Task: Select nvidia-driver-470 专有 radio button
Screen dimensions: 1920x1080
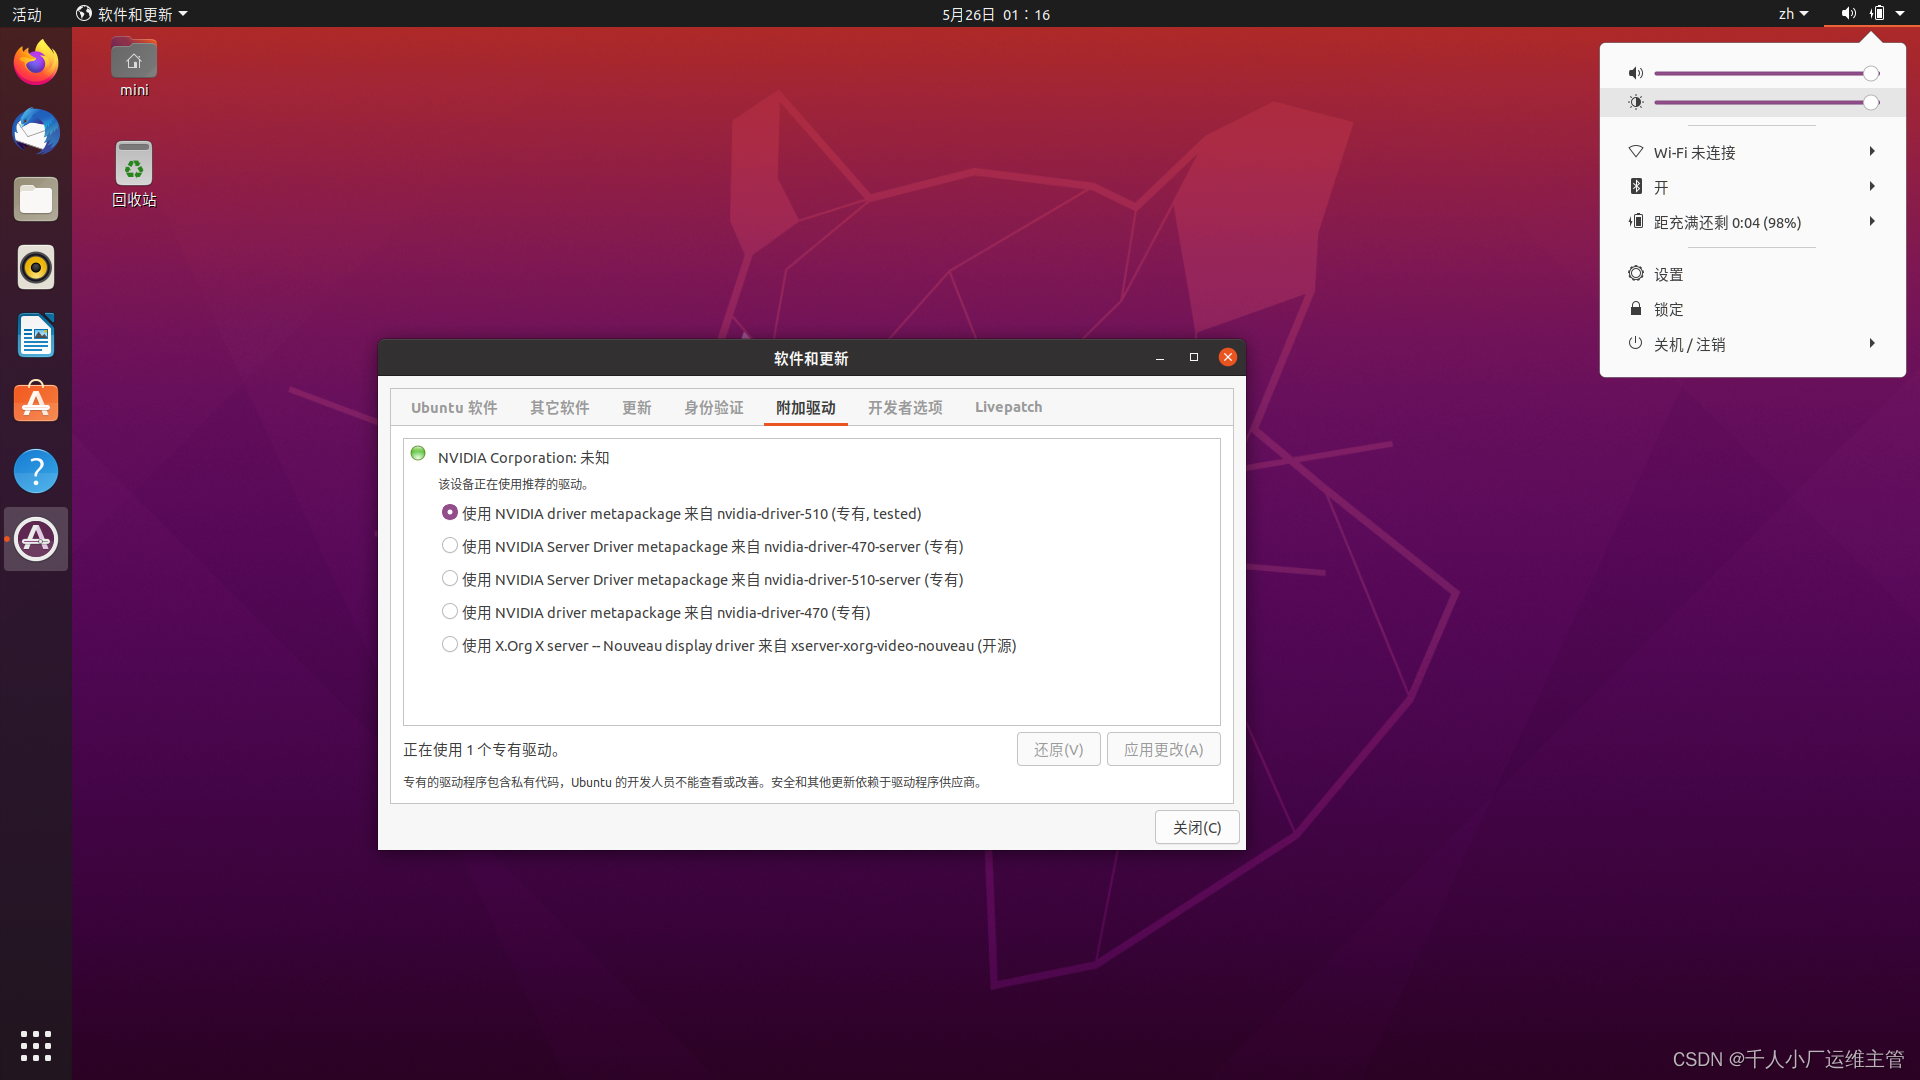Action: click(x=450, y=611)
